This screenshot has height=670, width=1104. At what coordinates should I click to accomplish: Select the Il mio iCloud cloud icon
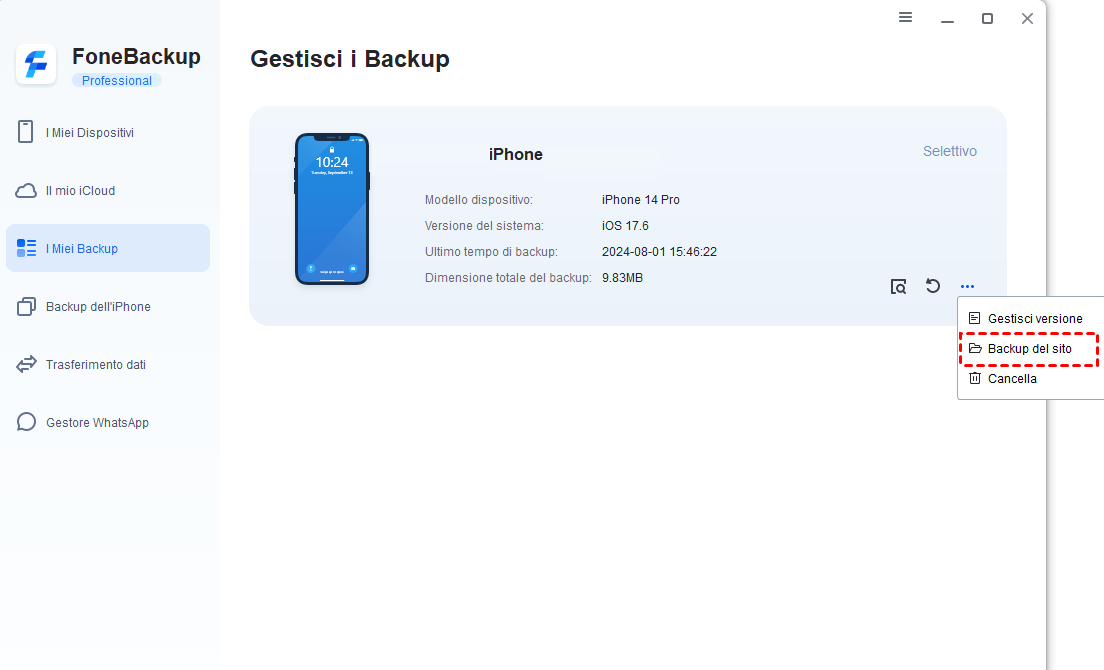[x=26, y=191]
